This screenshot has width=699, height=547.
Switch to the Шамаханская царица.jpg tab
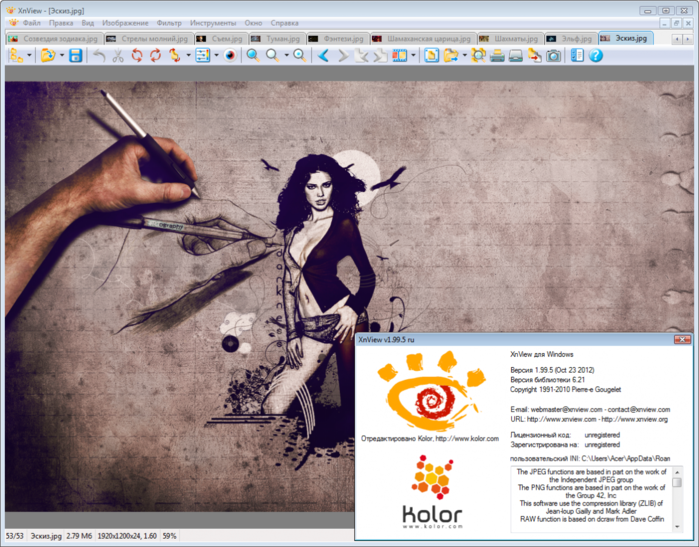pyautogui.click(x=424, y=39)
